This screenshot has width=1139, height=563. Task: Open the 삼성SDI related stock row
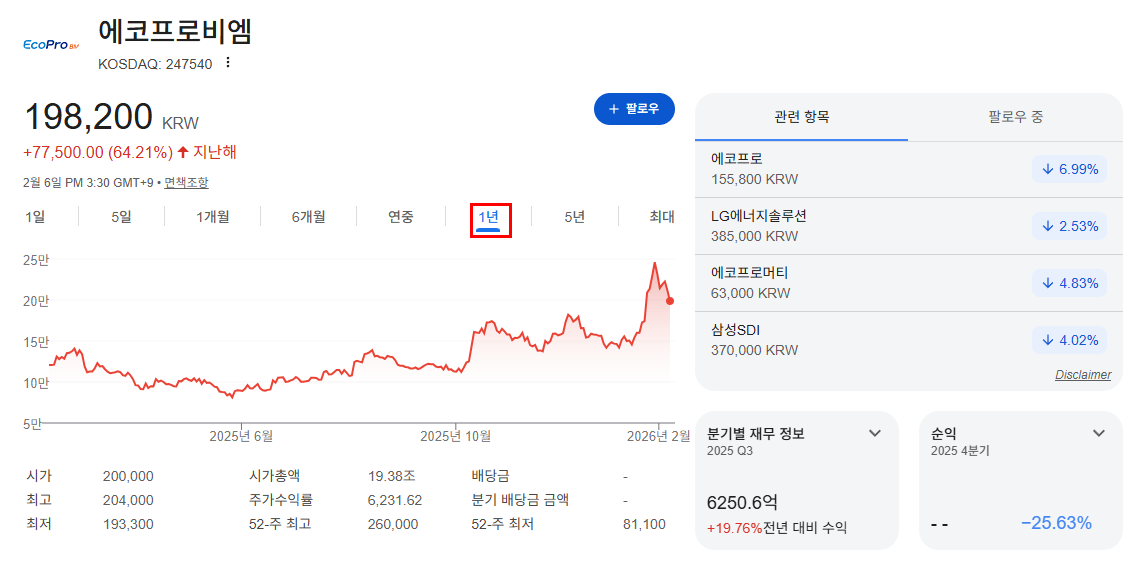tap(909, 341)
